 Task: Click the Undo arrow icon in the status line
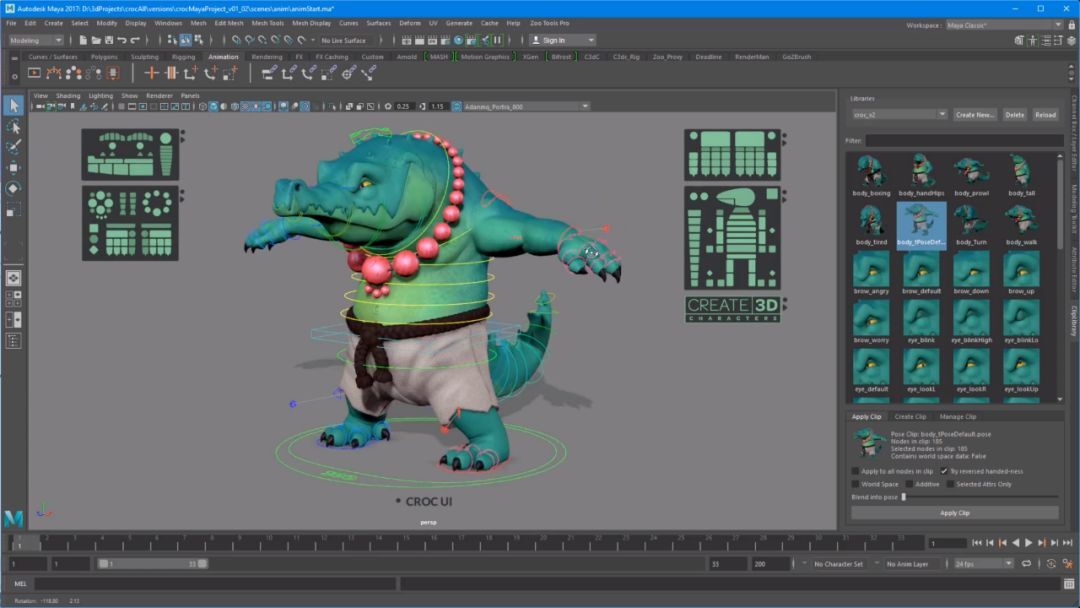pos(121,40)
